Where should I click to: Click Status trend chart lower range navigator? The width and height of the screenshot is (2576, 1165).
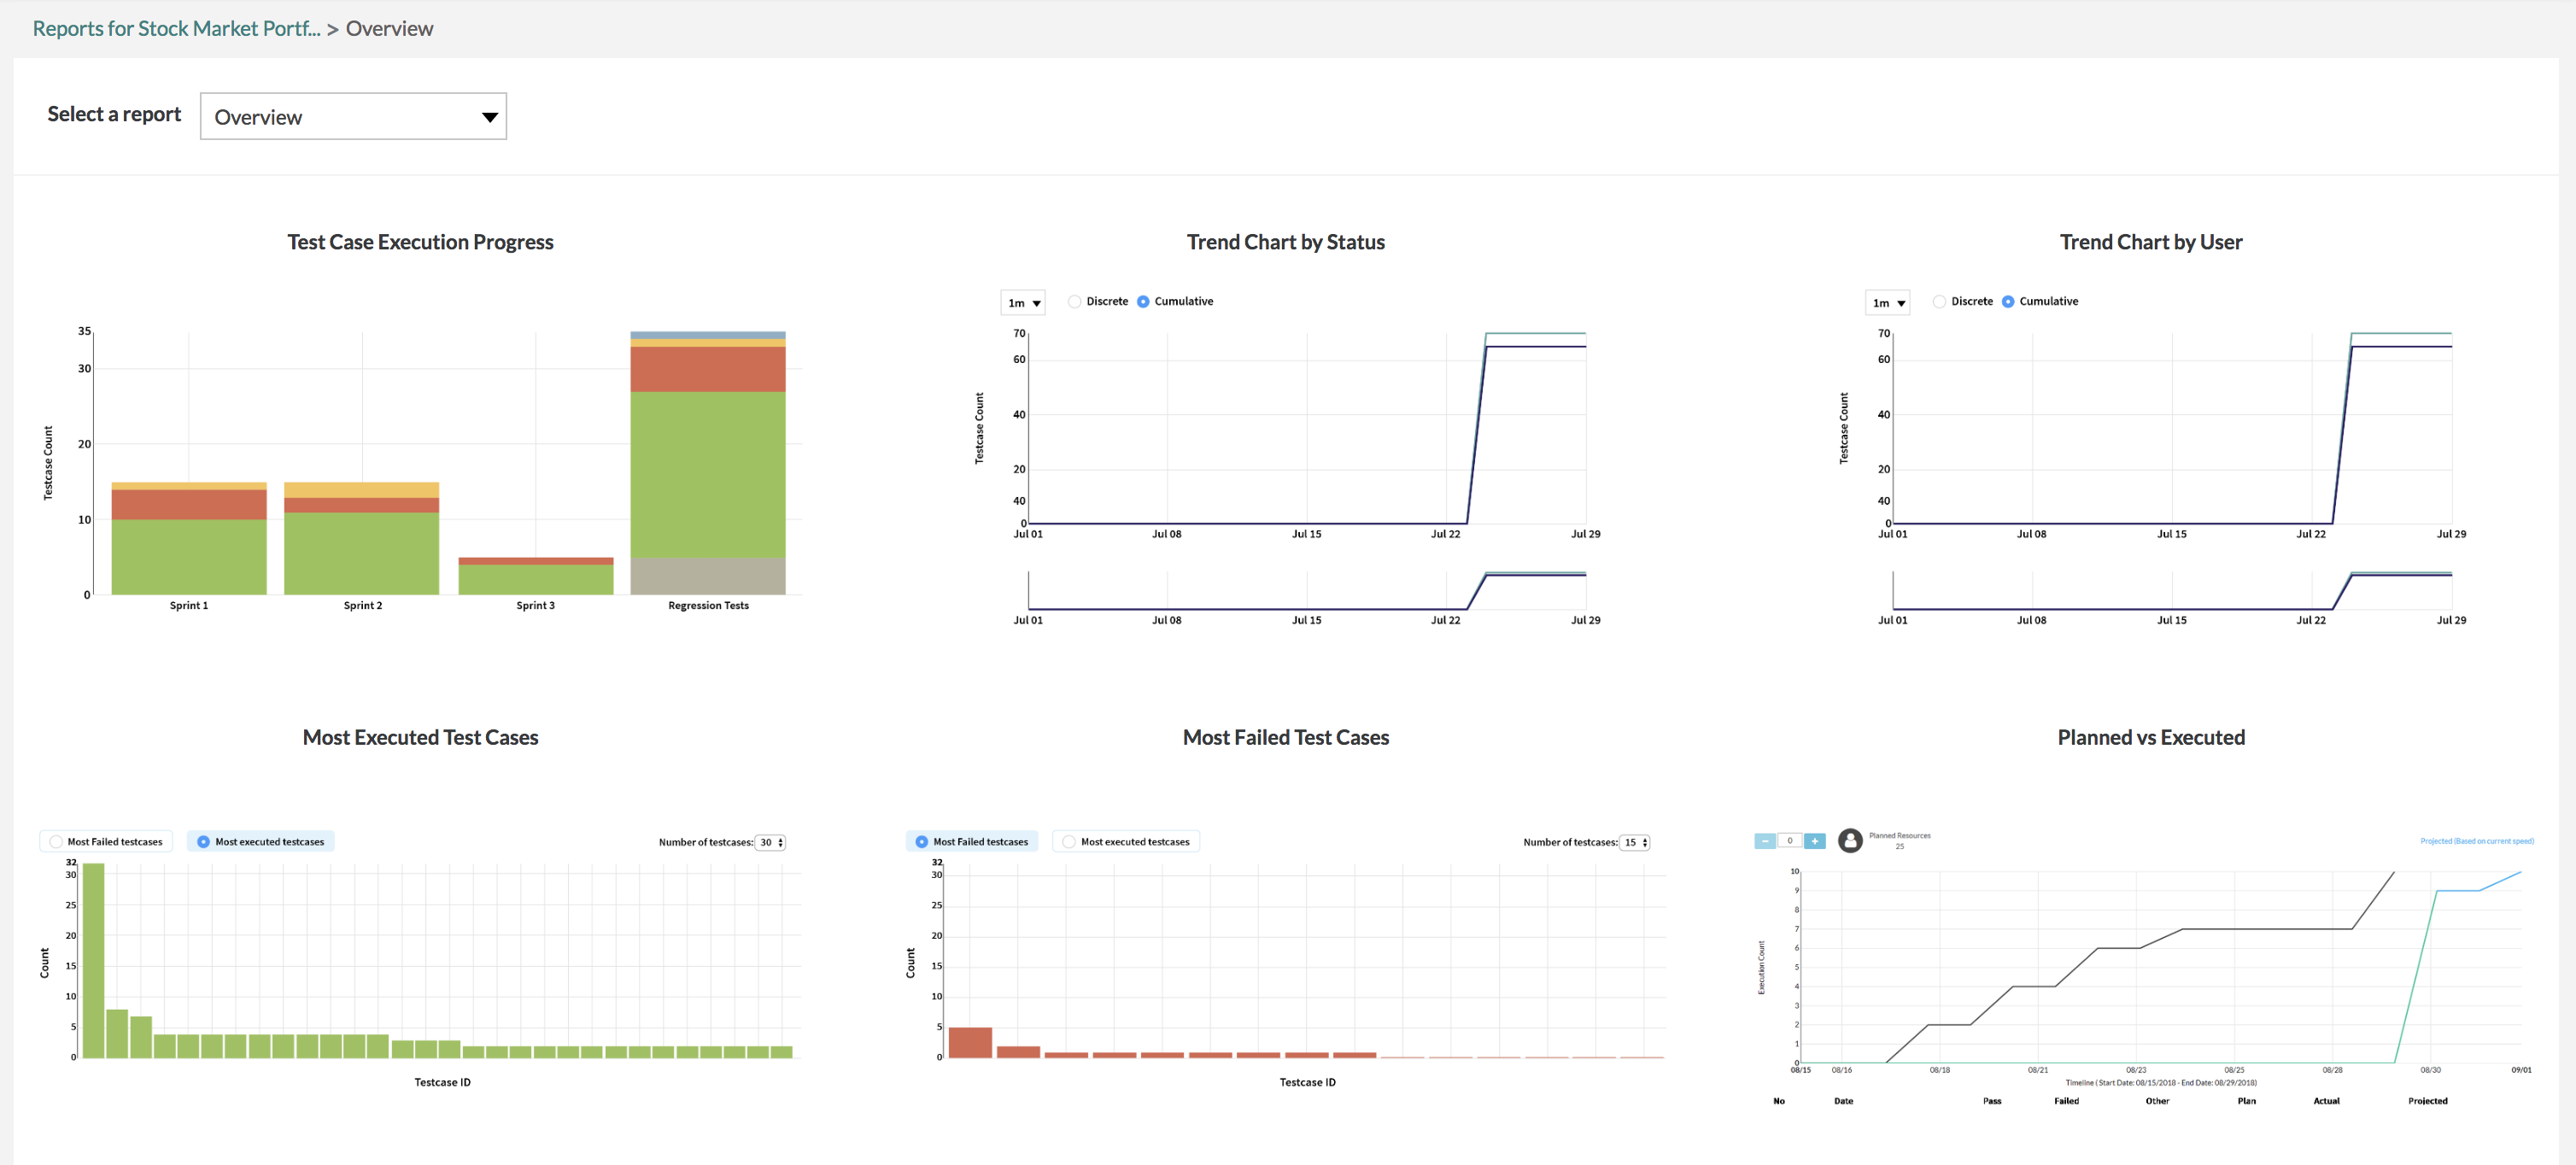[x=1307, y=590]
